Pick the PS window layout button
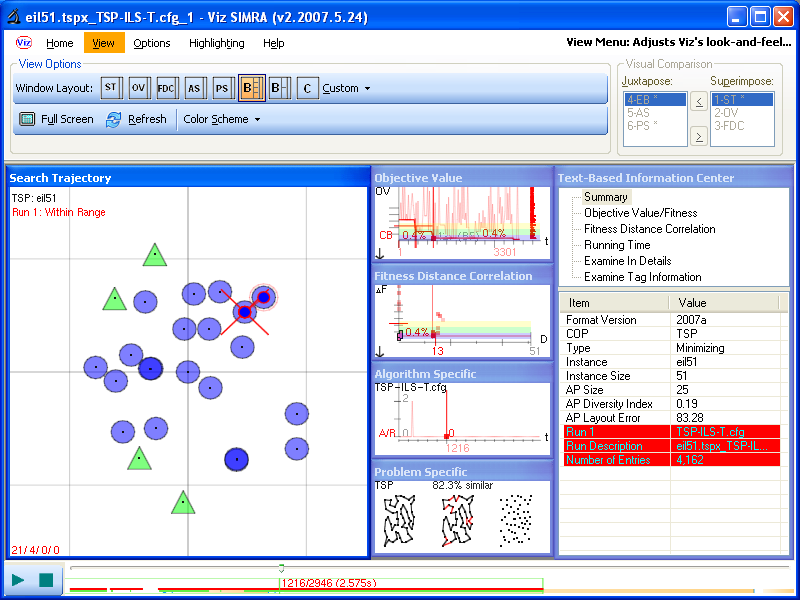The height and width of the screenshot is (600, 800). click(x=222, y=88)
